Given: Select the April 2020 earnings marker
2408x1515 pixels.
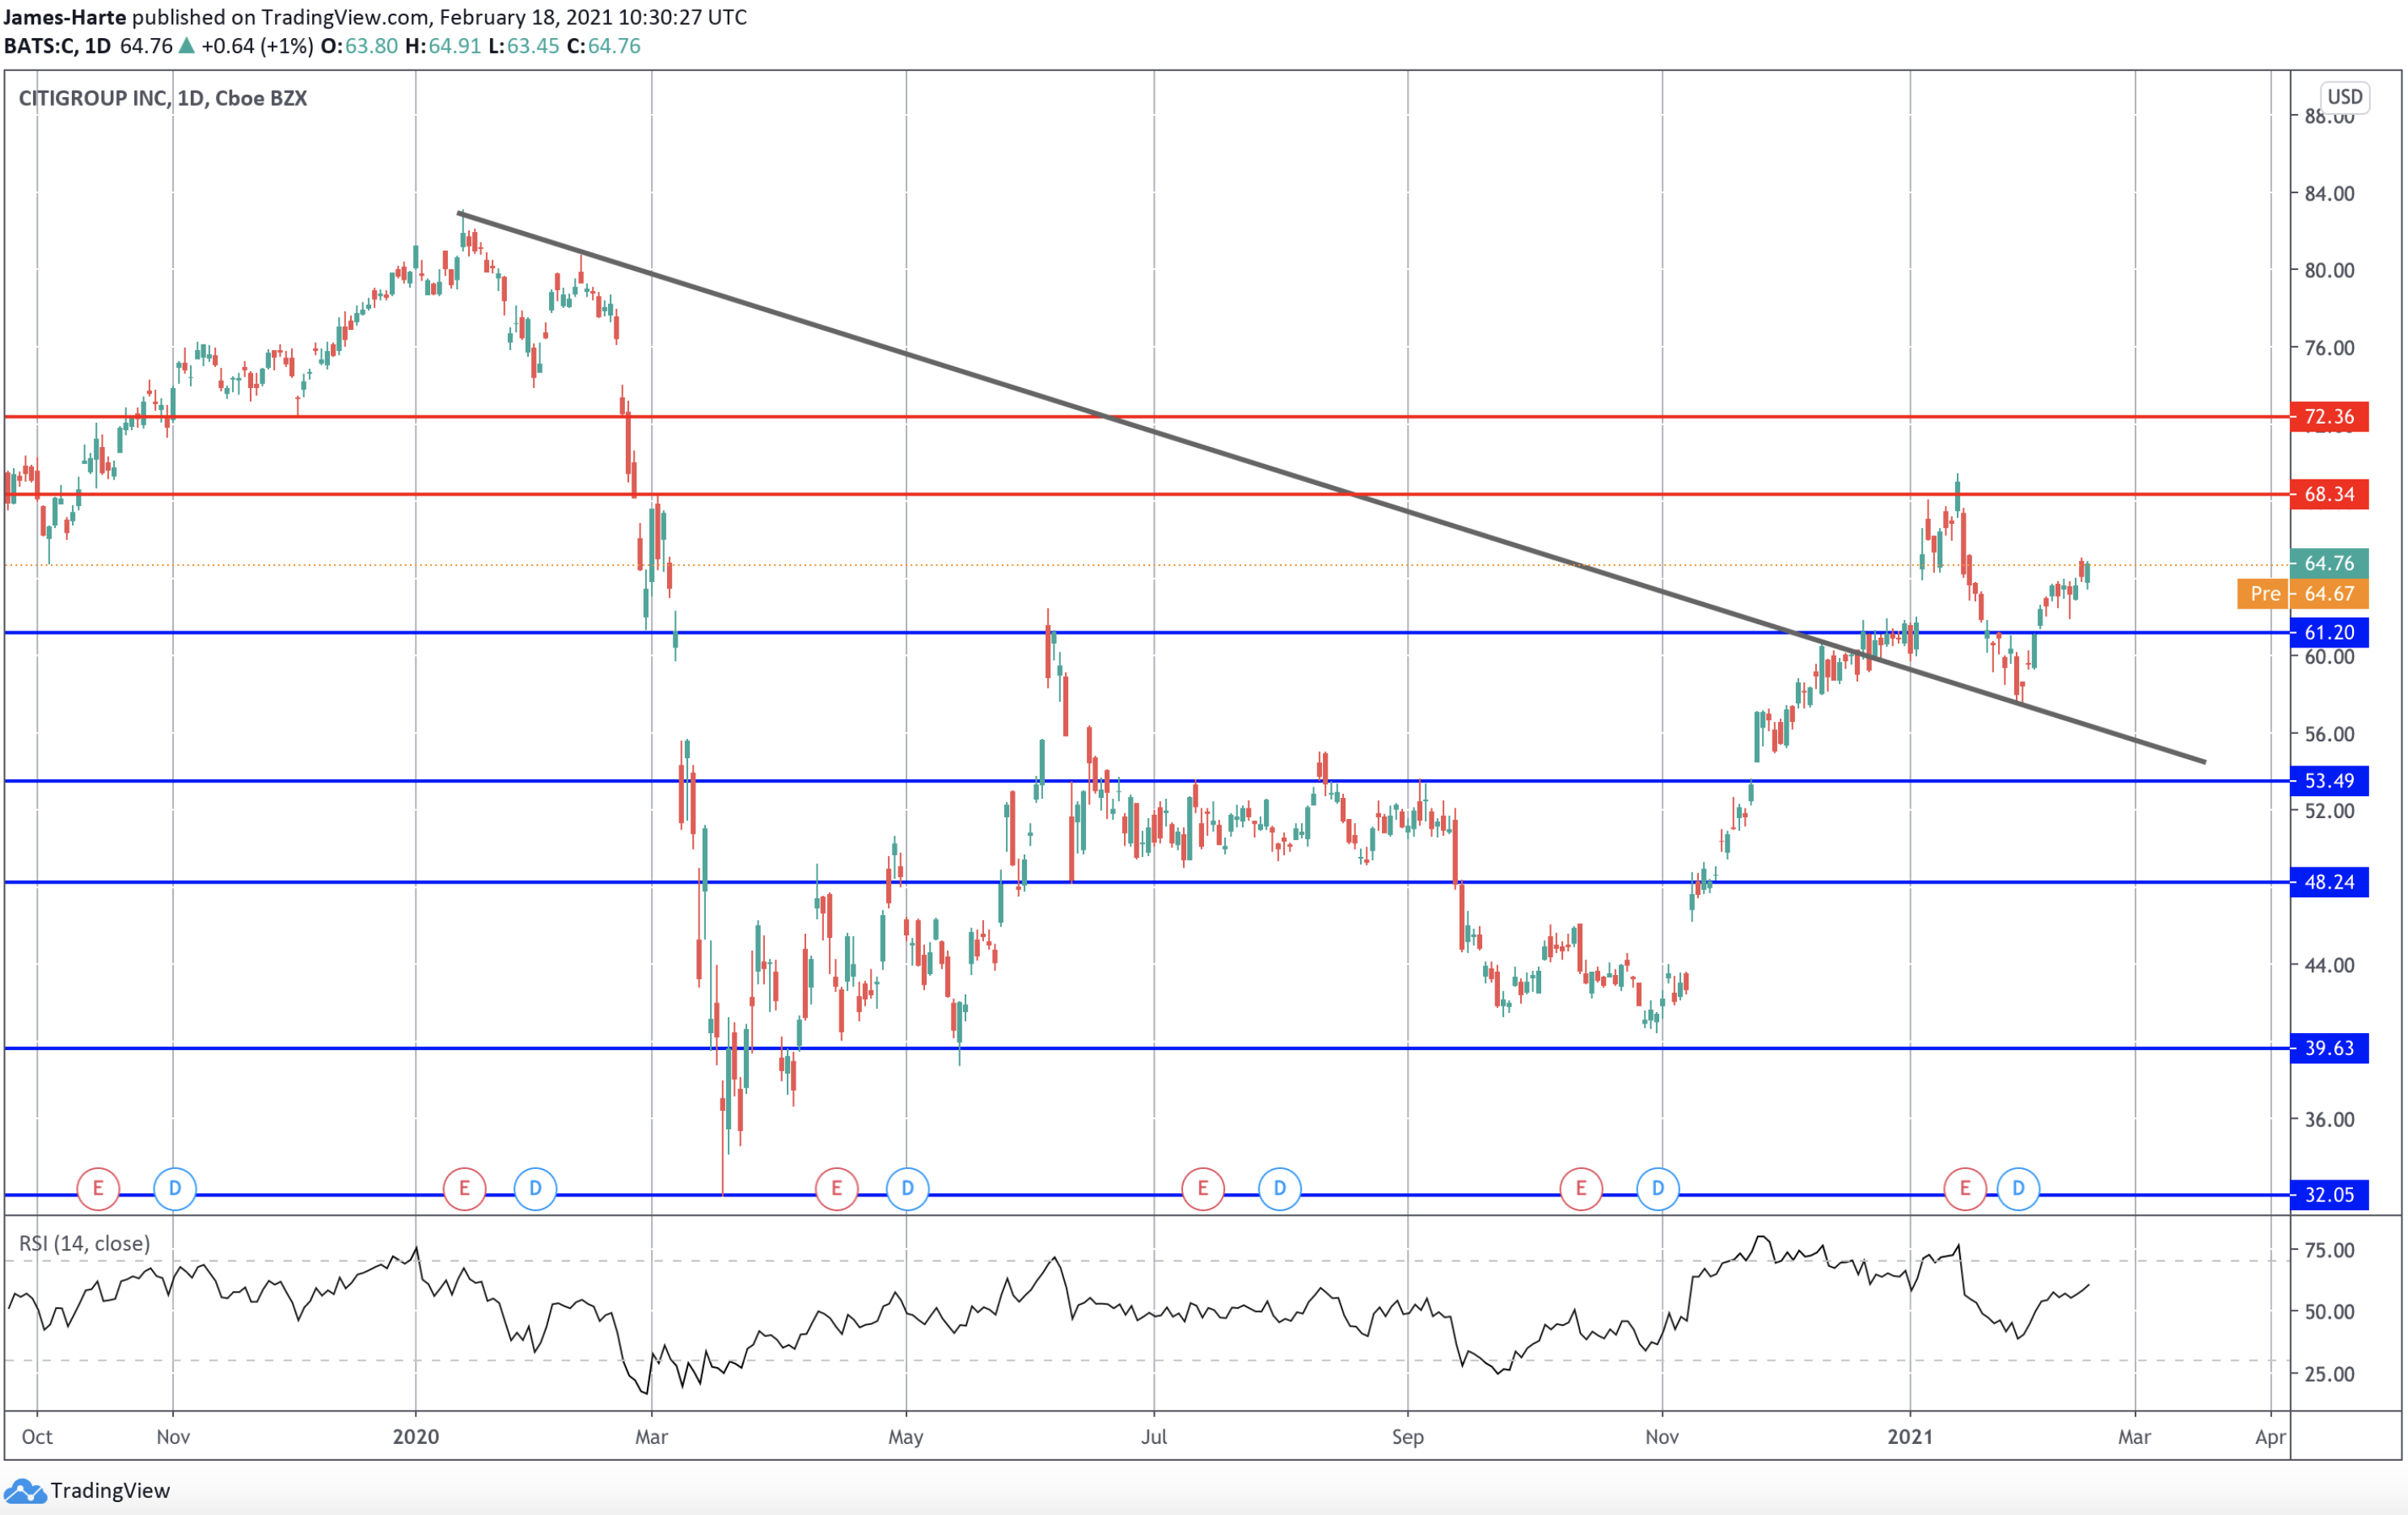Looking at the screenshot, I should point(836,1188).
